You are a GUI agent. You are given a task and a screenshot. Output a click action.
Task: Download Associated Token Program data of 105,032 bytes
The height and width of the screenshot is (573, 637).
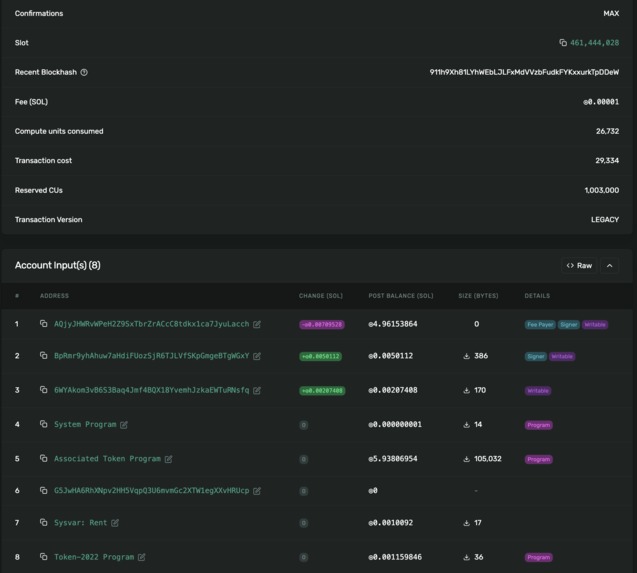pos(466,459)
